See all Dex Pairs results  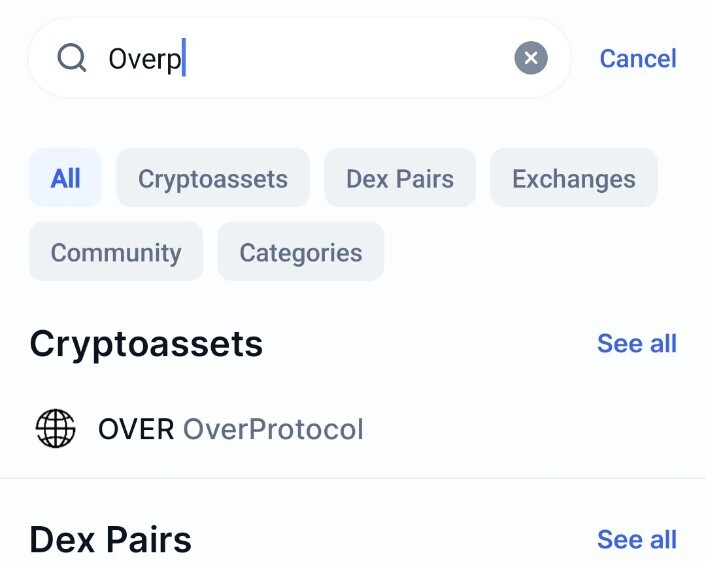[637, 539]
